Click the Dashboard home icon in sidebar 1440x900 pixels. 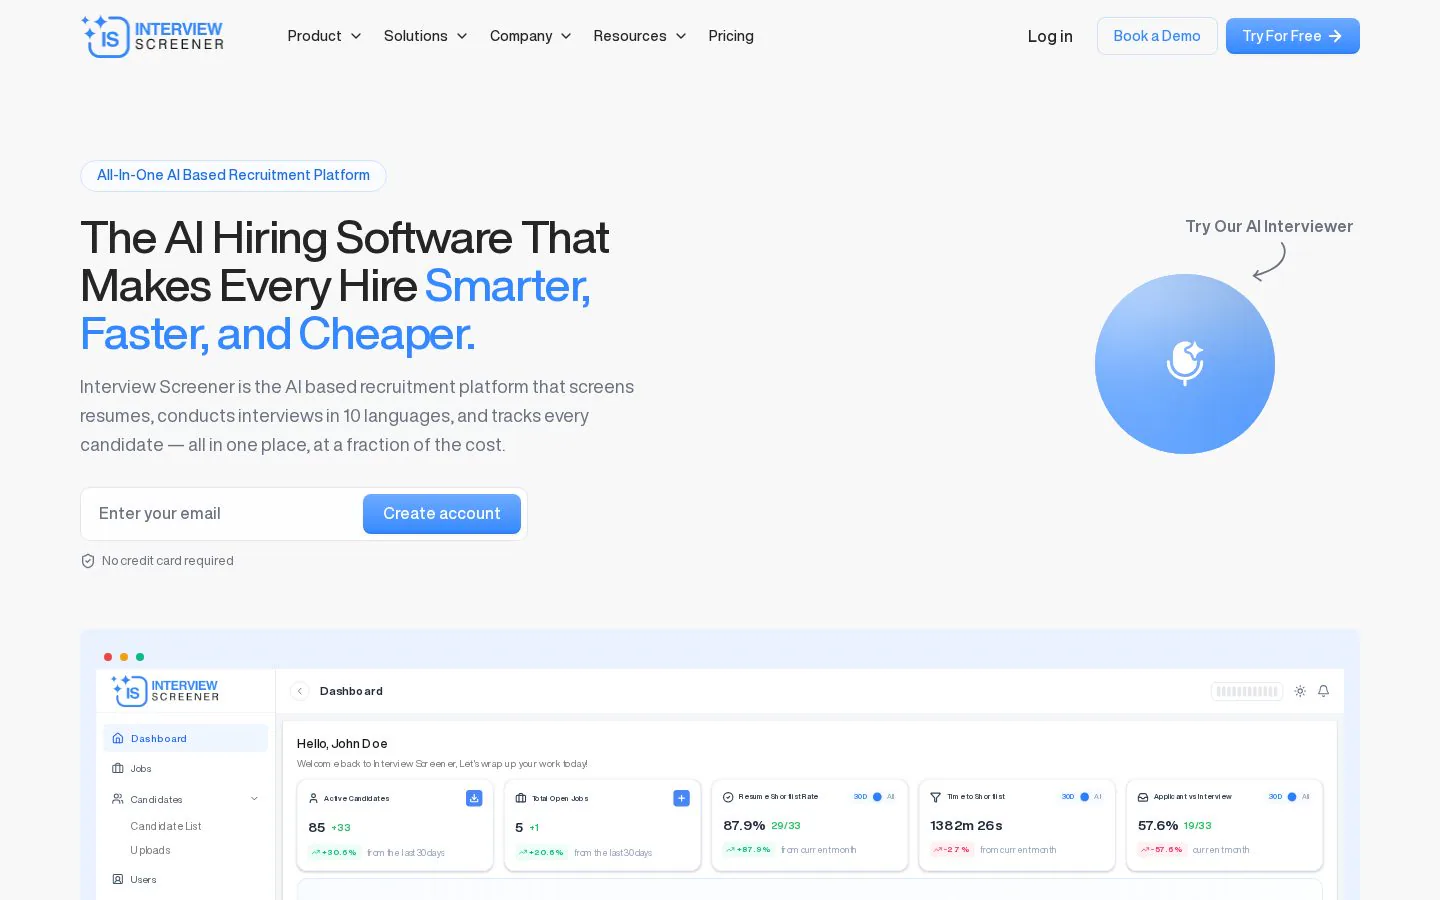(x=118, y=738)
